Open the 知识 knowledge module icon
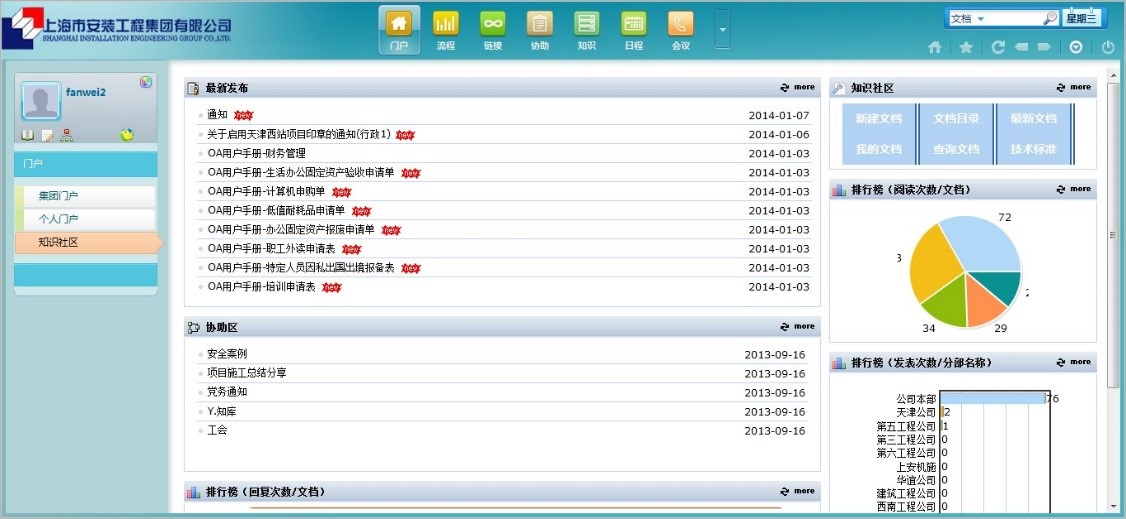Screen dimensions: 1126x519 coord(587,24)
